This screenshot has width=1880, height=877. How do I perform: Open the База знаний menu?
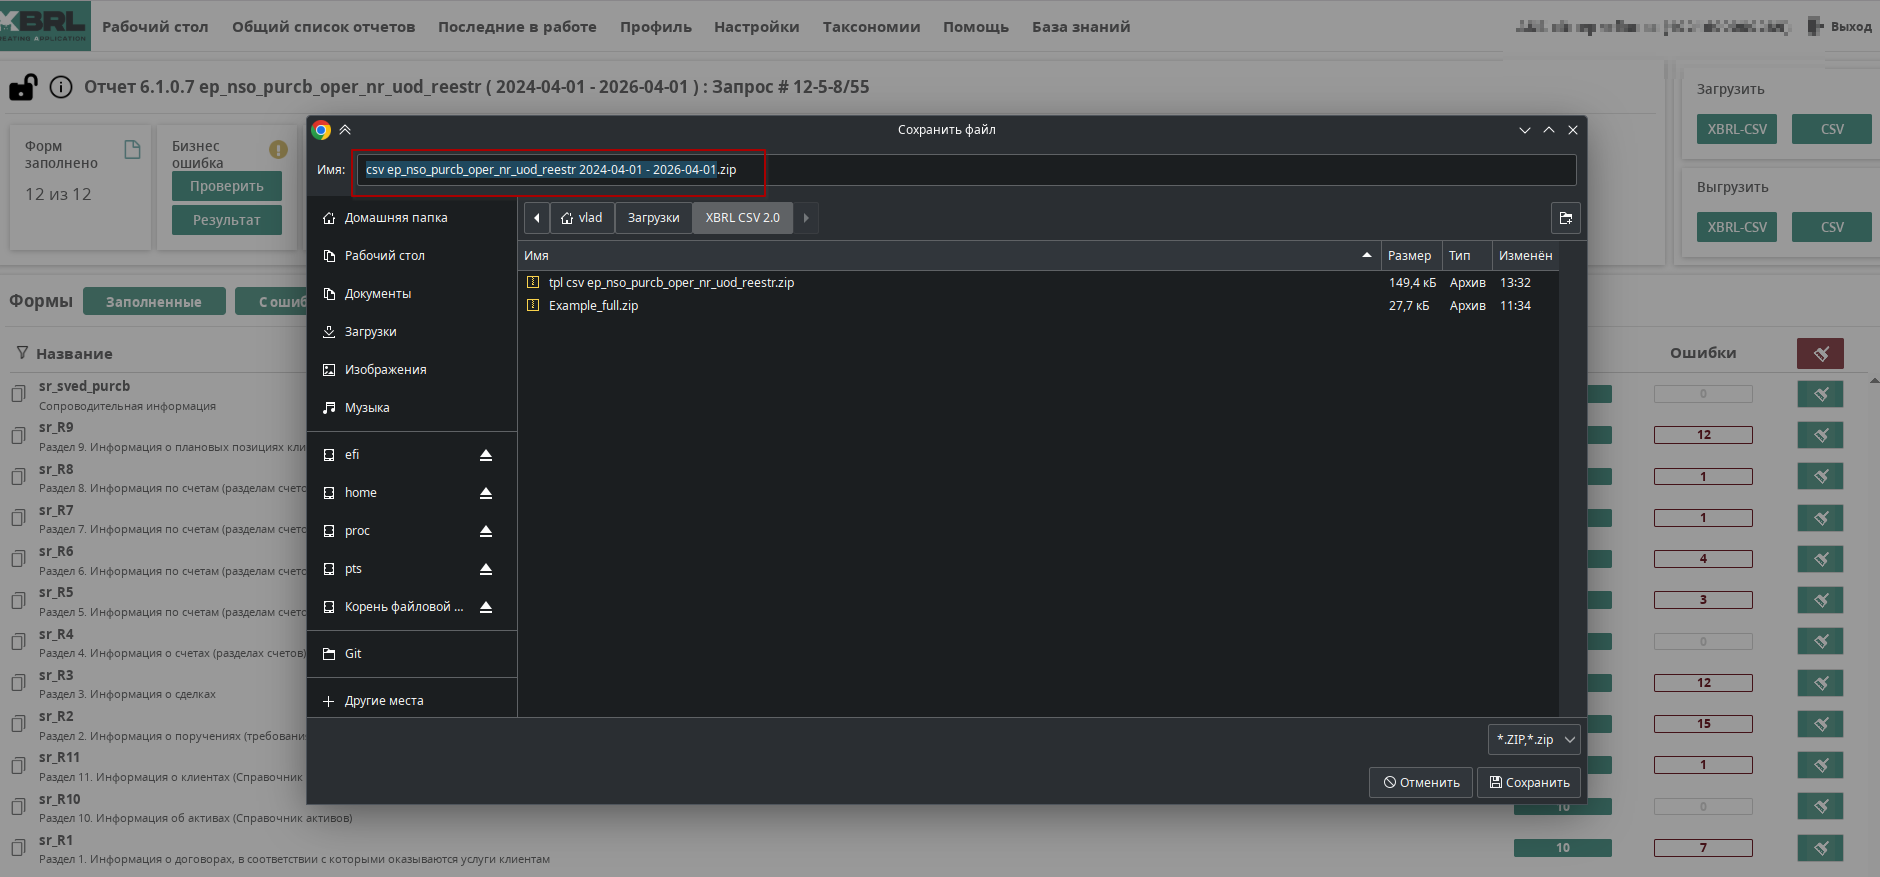click(1080, 27)
